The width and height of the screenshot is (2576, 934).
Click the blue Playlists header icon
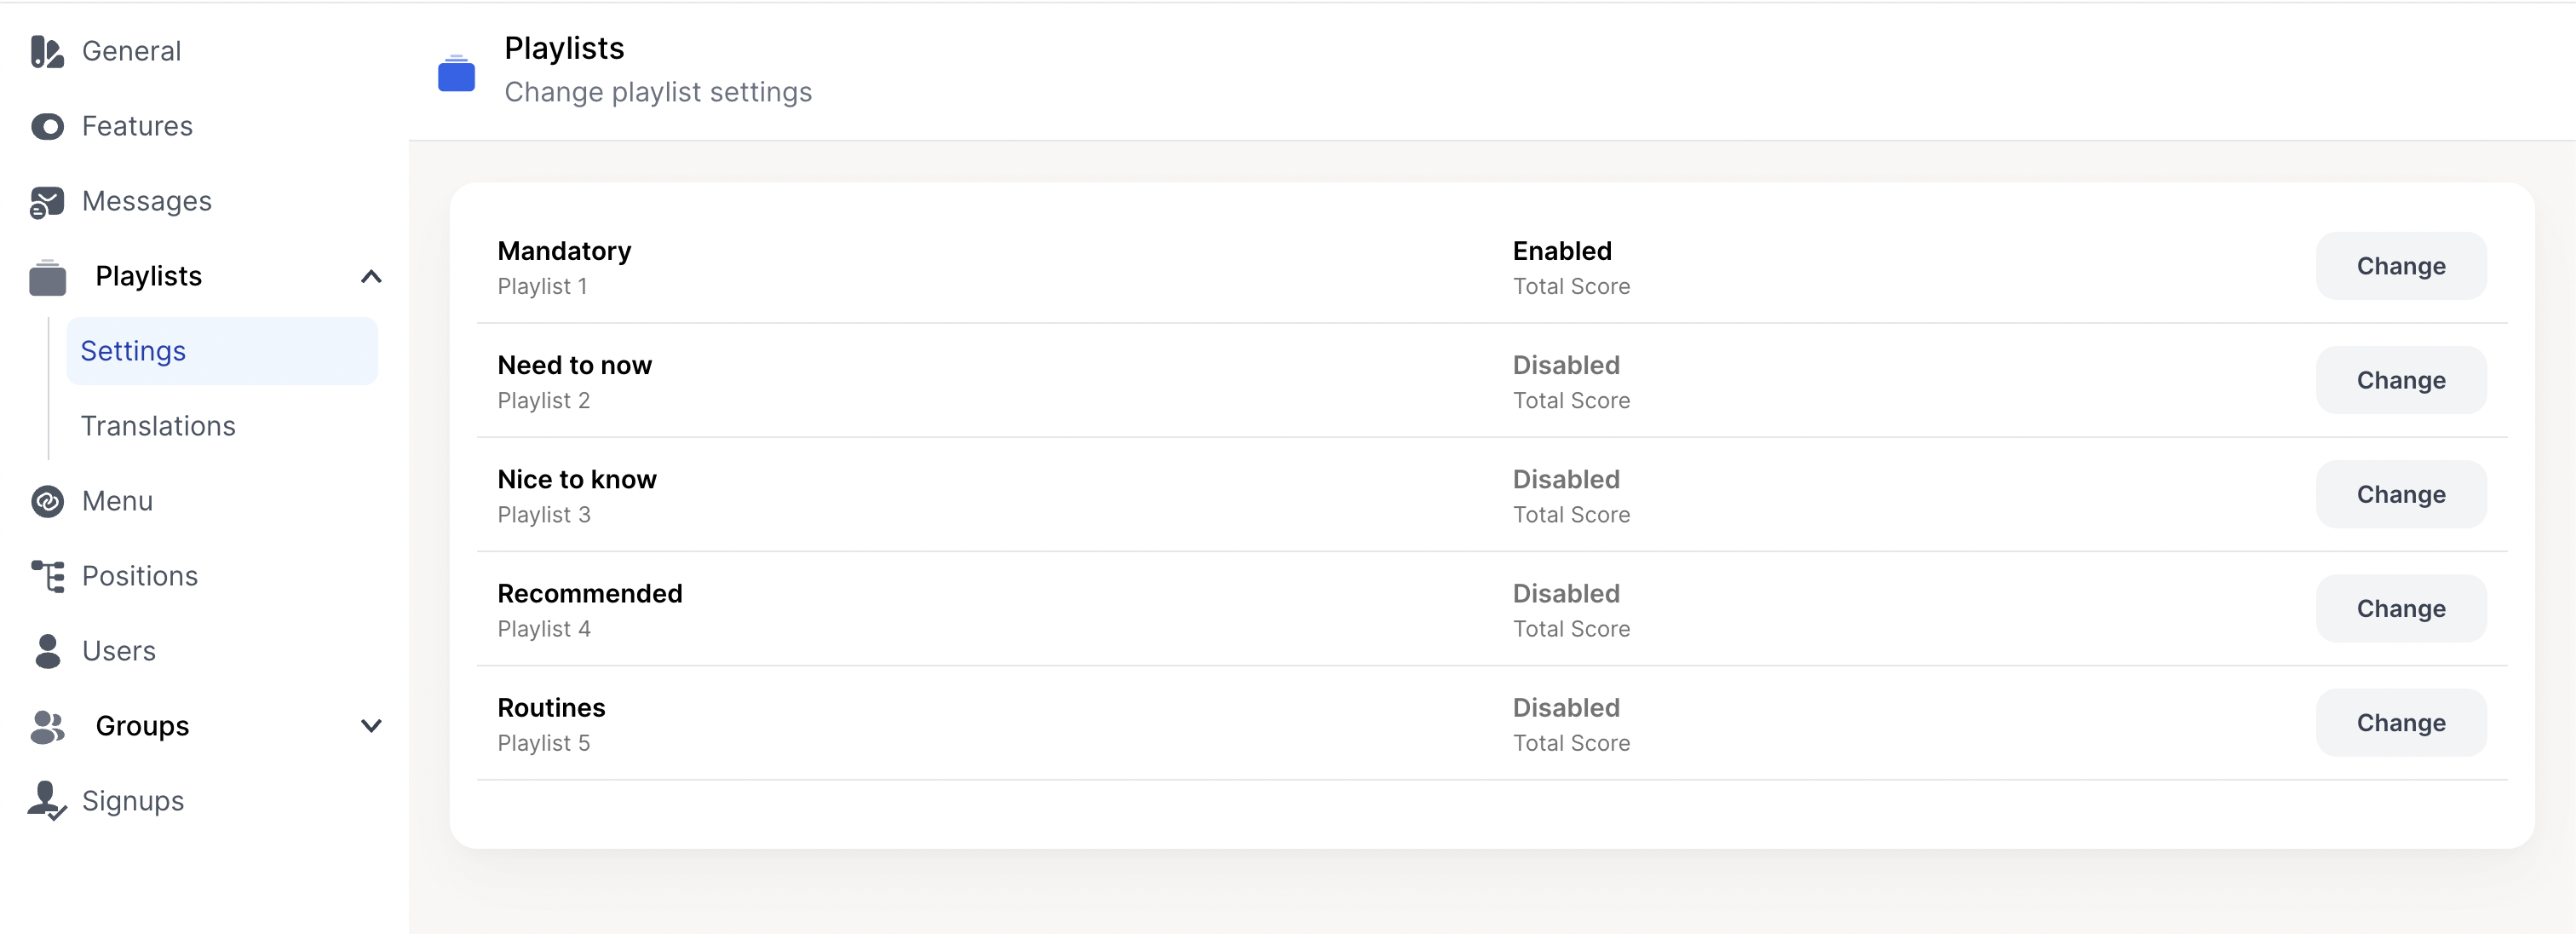pos(456,73)
